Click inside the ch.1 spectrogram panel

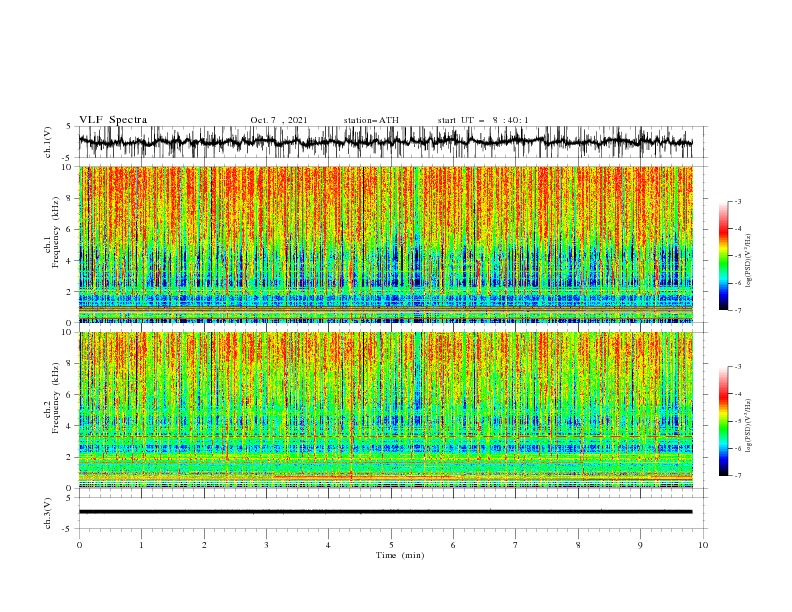pos(385,244)
